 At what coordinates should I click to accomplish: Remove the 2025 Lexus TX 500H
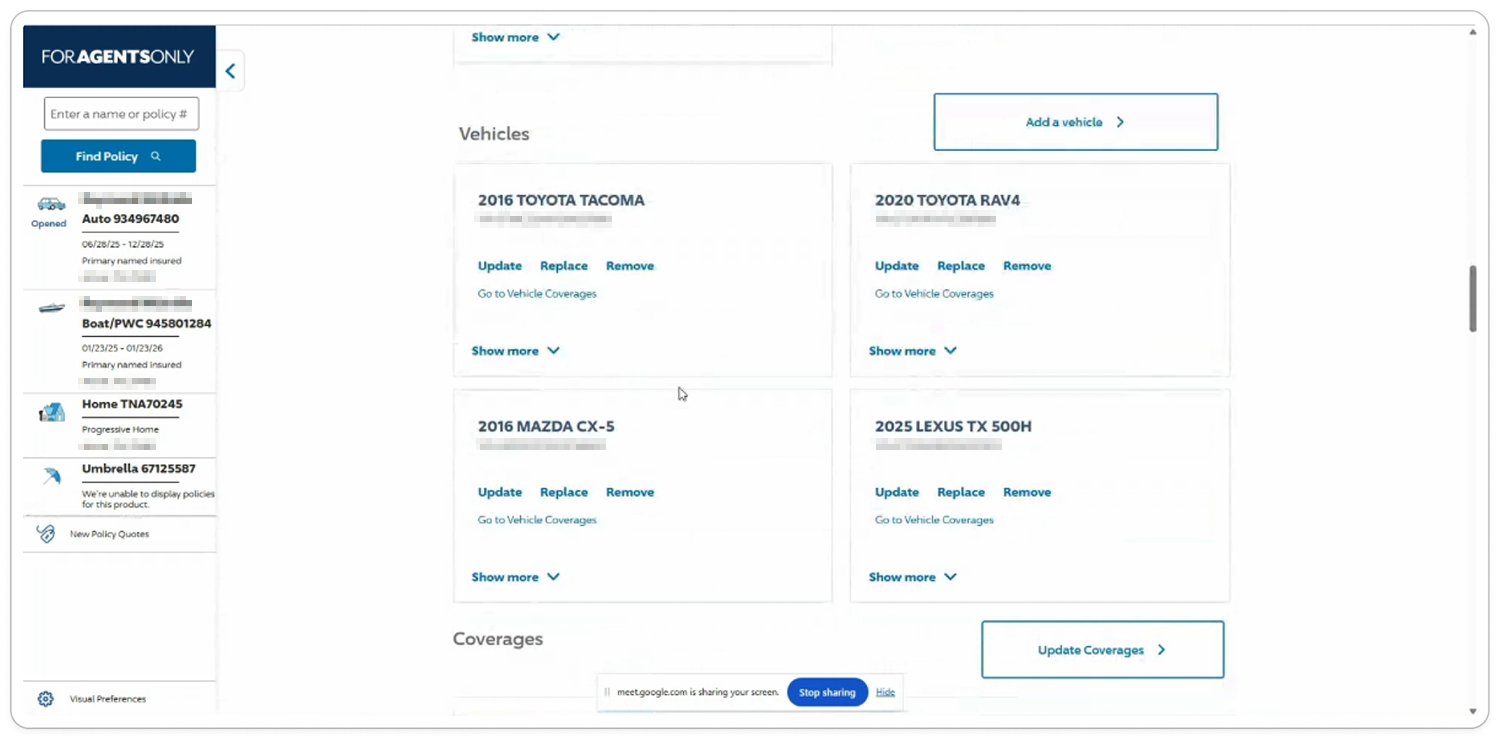pyautogui.click(x=1027, y=492)
